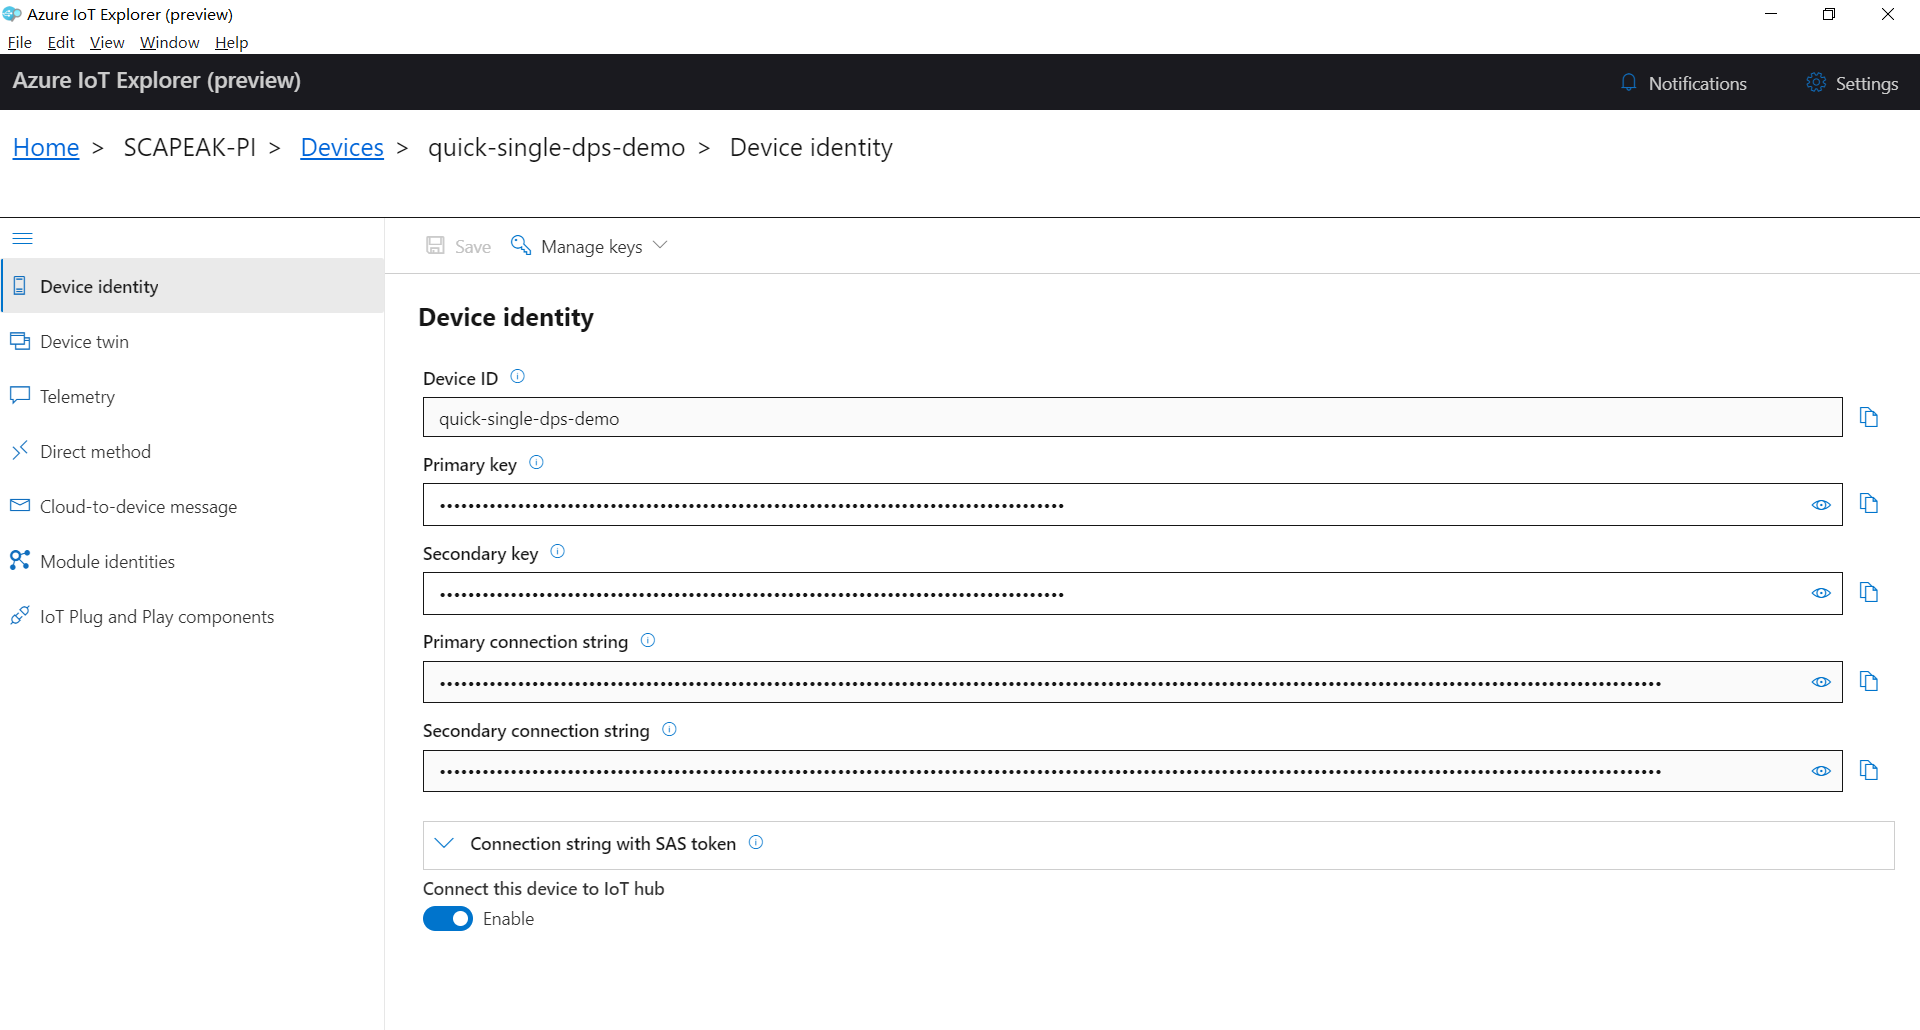Open Module identities page

pyautogui.click(x=192, y=561)
